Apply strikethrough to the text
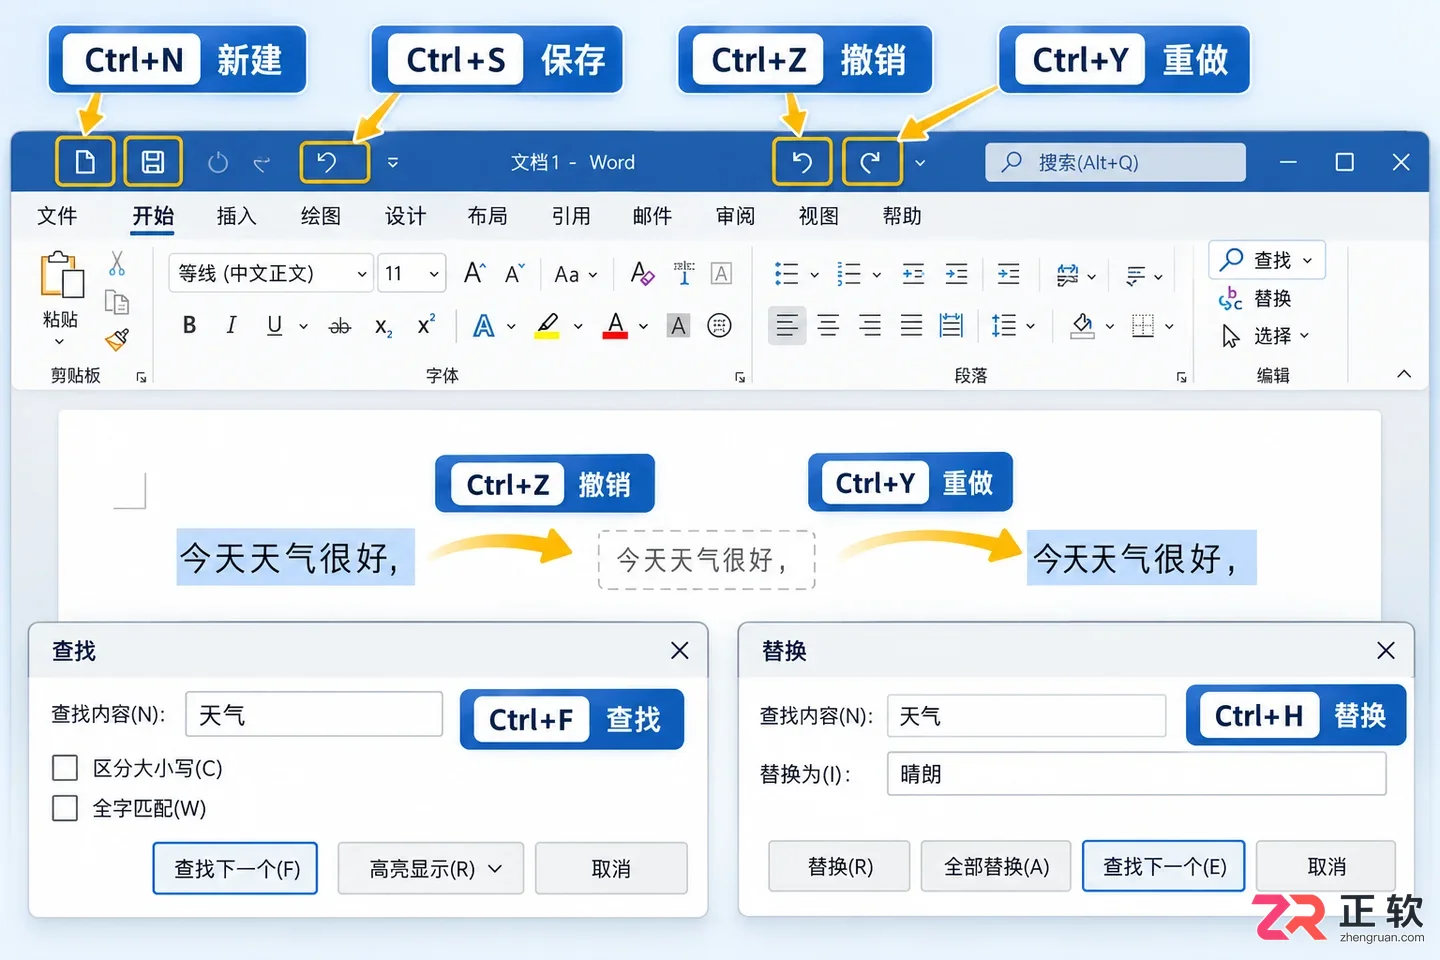The height and width of the screenshot is (960, 1440). (340, 326)
